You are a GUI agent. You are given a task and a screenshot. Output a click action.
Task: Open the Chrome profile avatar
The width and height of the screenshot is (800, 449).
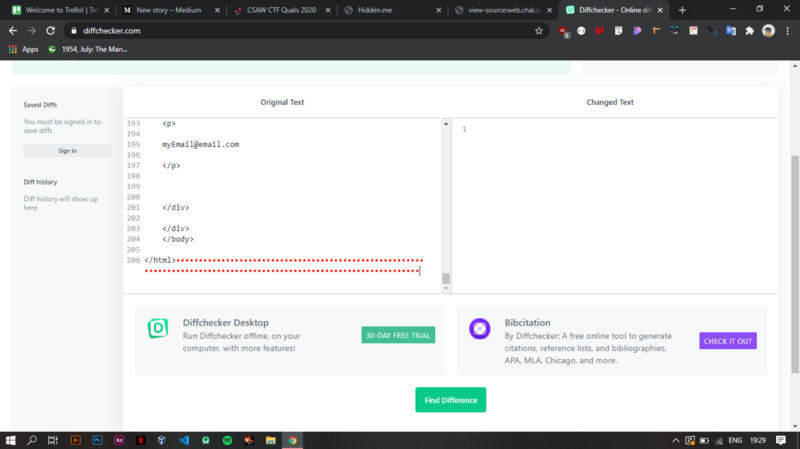[x=768, y=31]
